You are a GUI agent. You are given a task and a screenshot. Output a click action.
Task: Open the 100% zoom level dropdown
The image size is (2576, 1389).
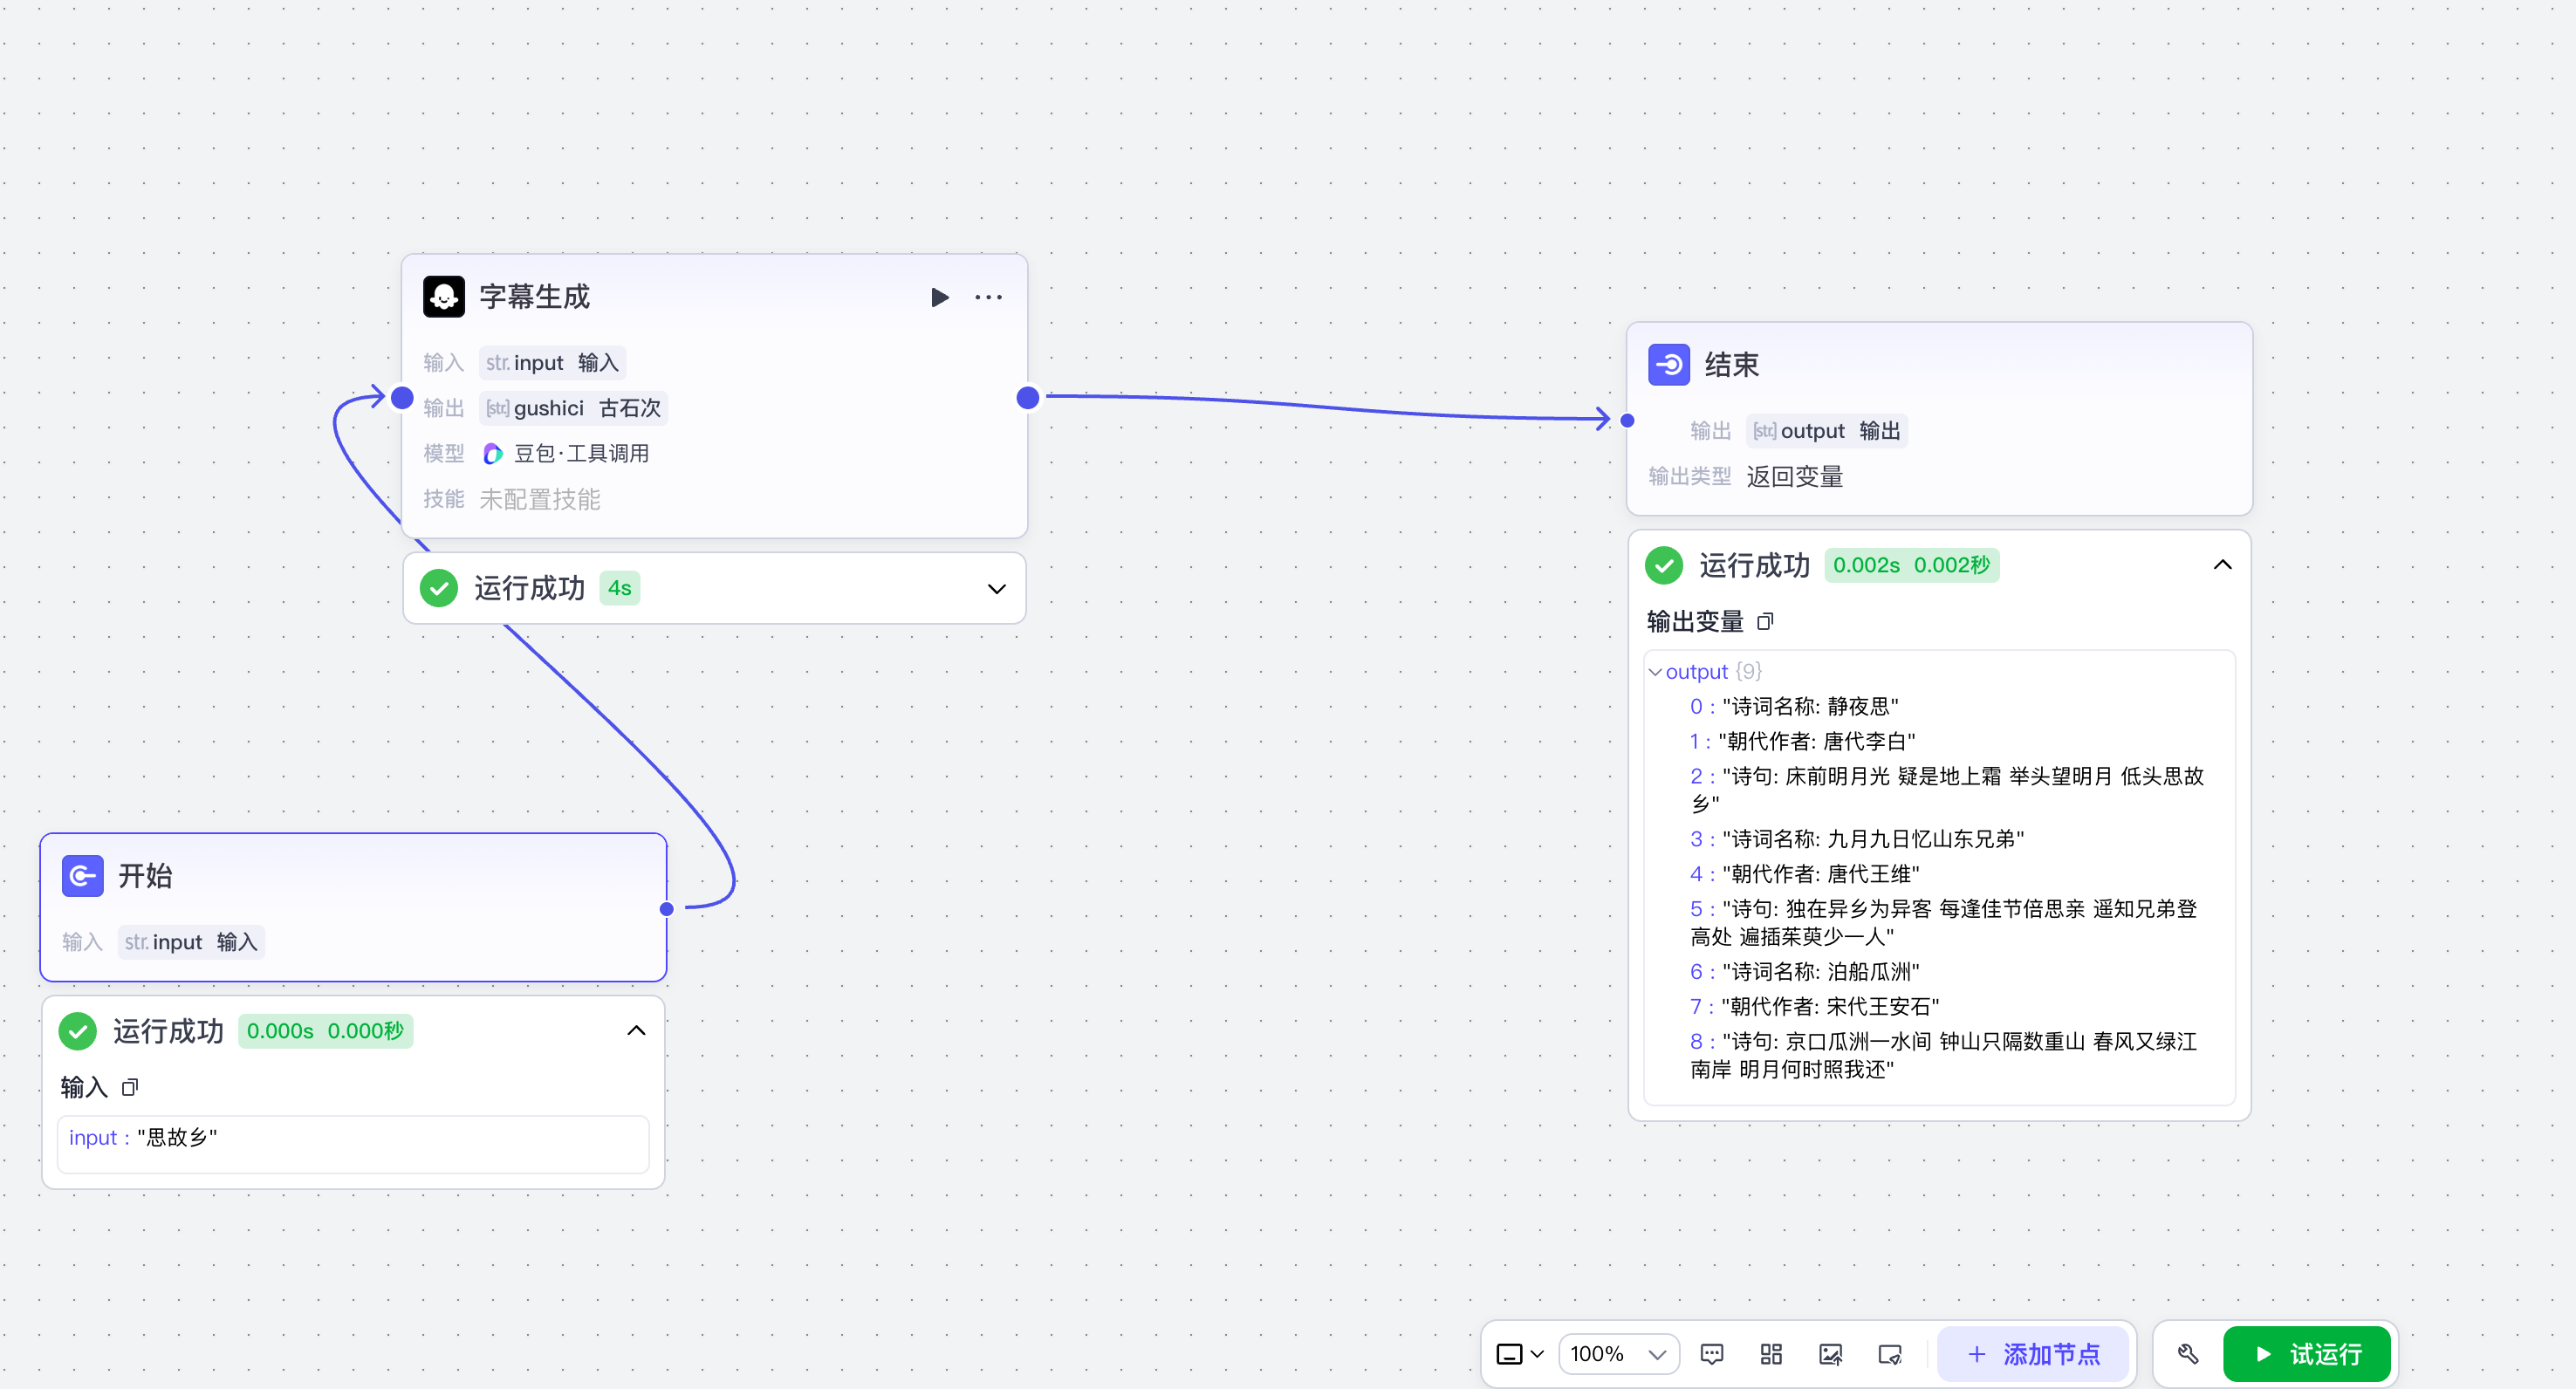[x=1617, y=1354]
